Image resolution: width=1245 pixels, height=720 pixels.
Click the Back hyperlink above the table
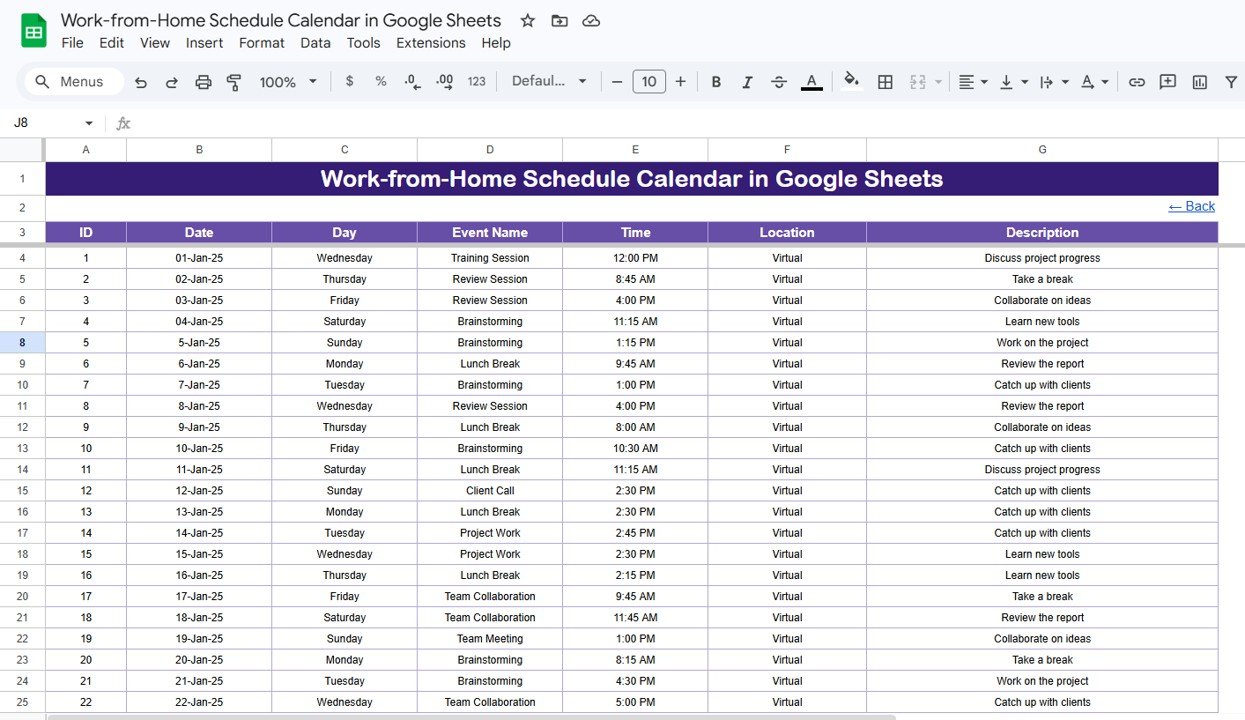click(1190, 206)
